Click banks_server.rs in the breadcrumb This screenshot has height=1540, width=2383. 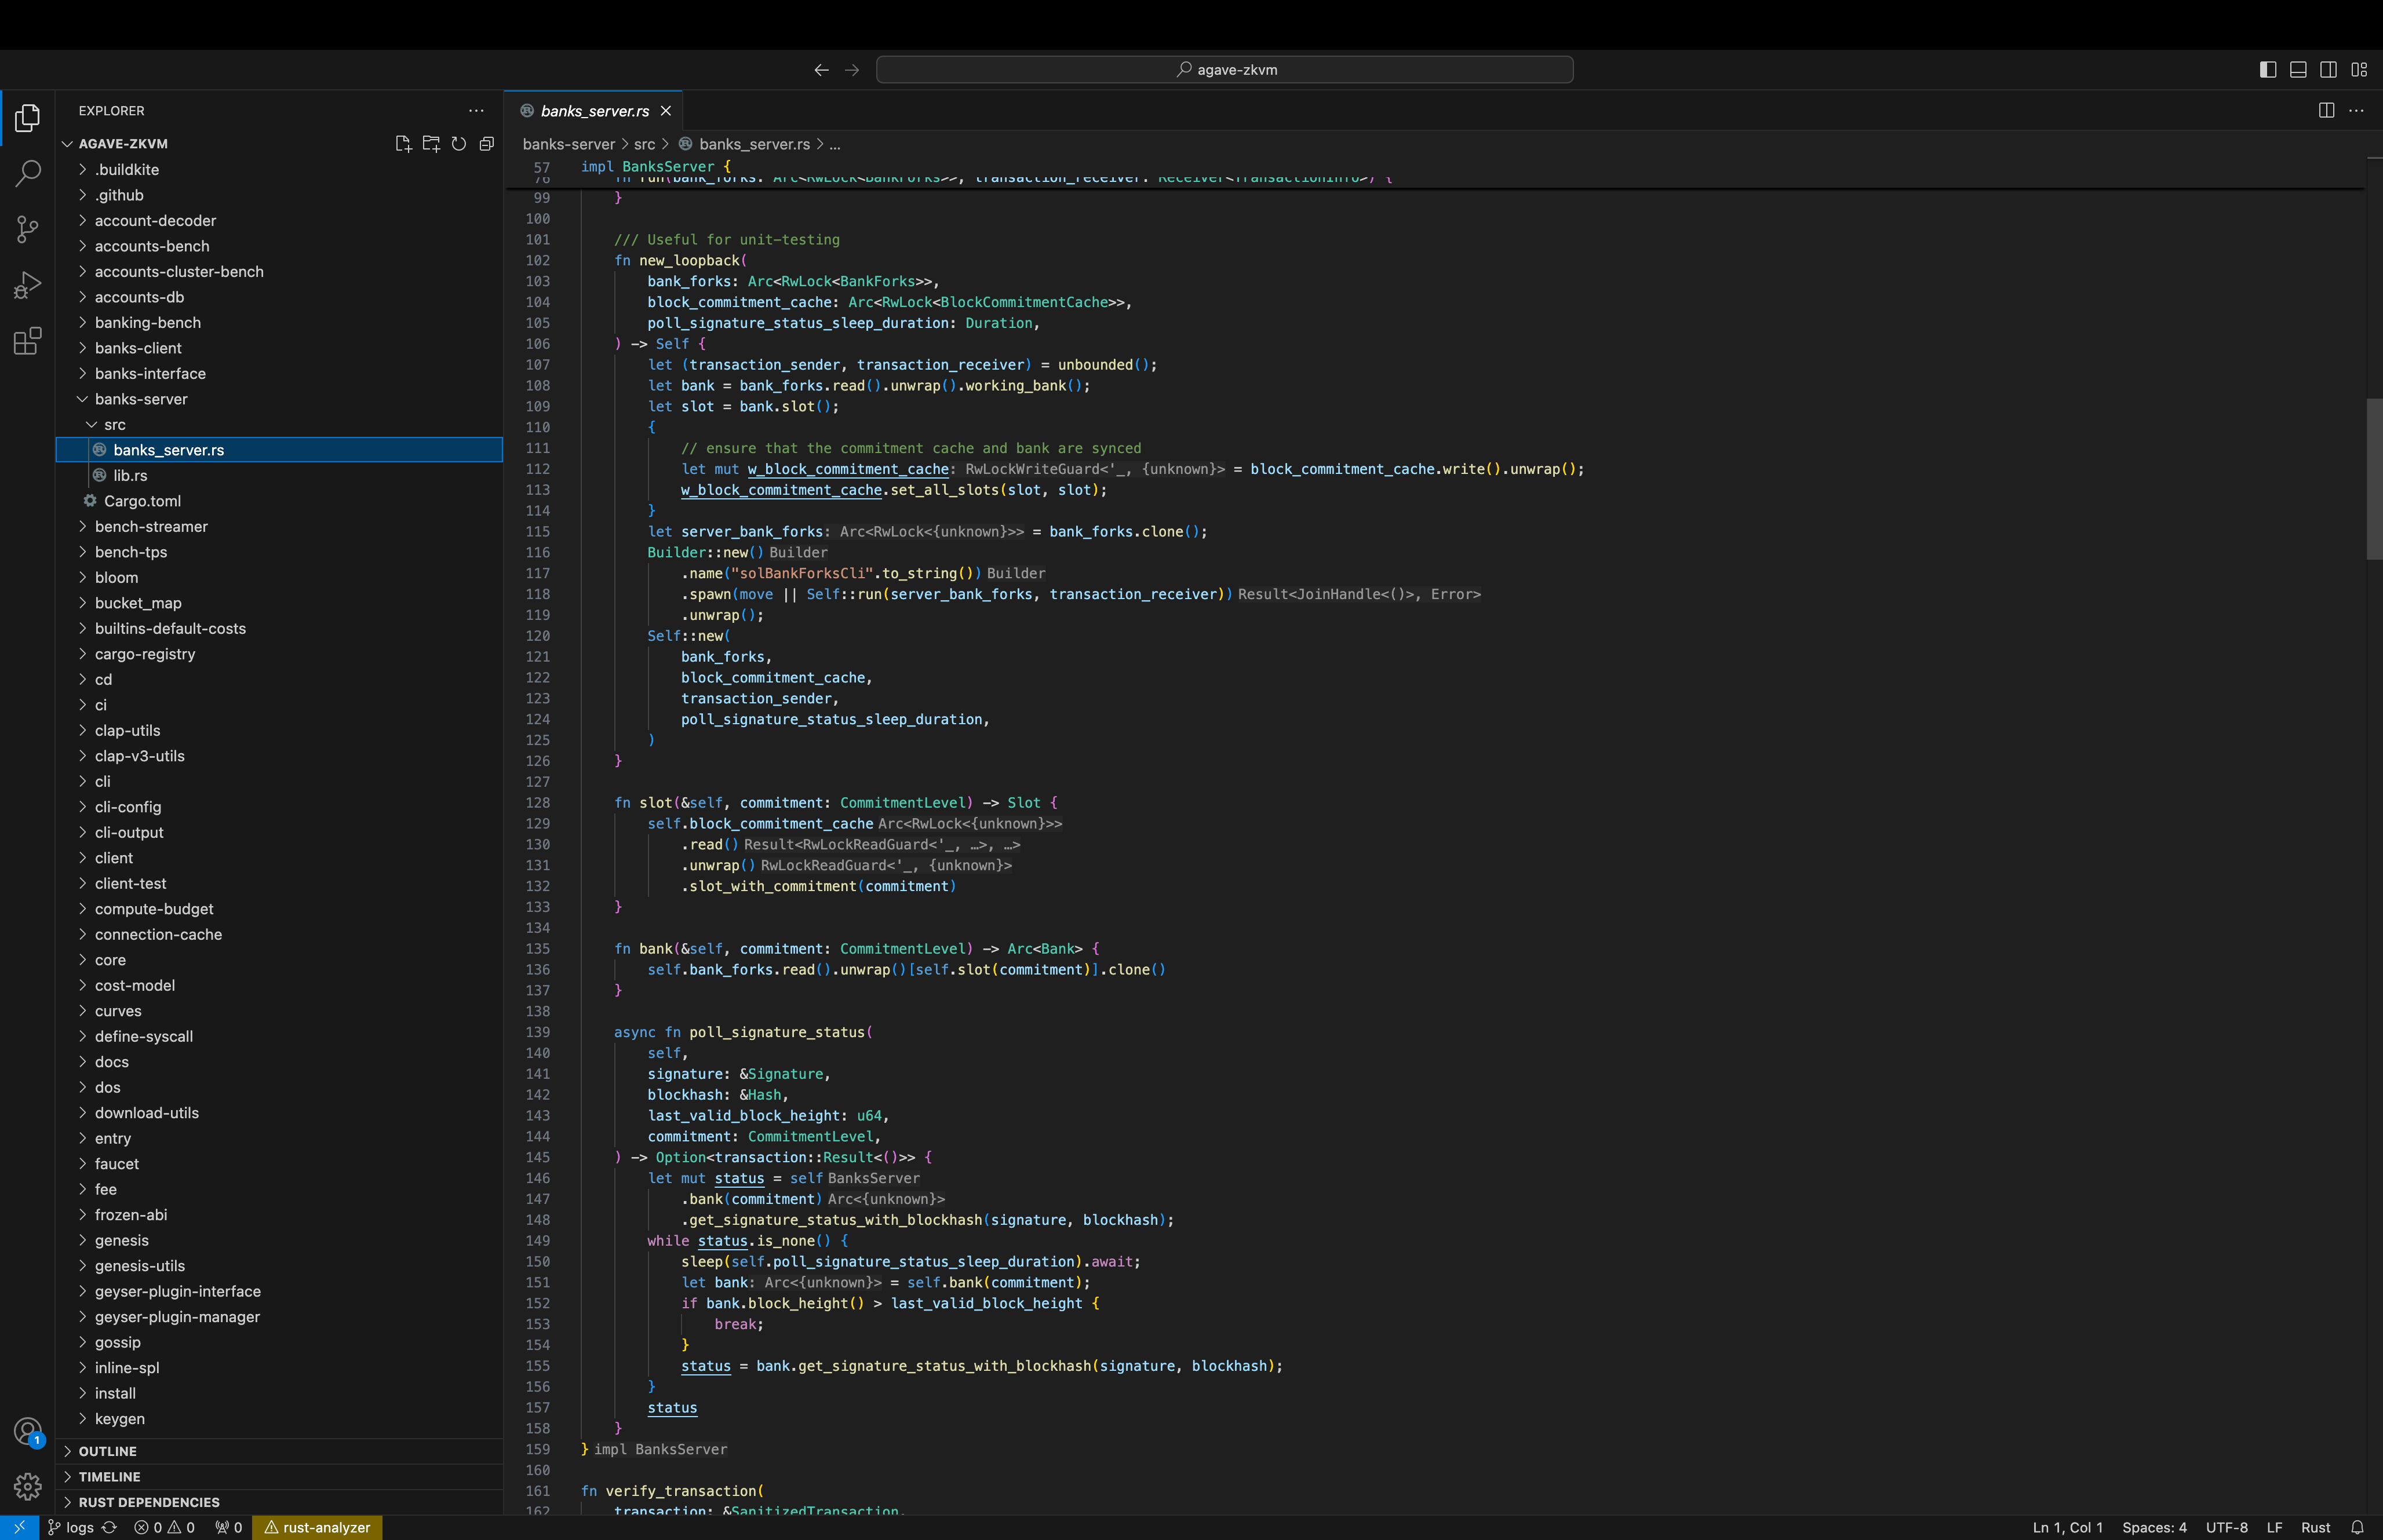pyautogui.click(x=754, y=144)
